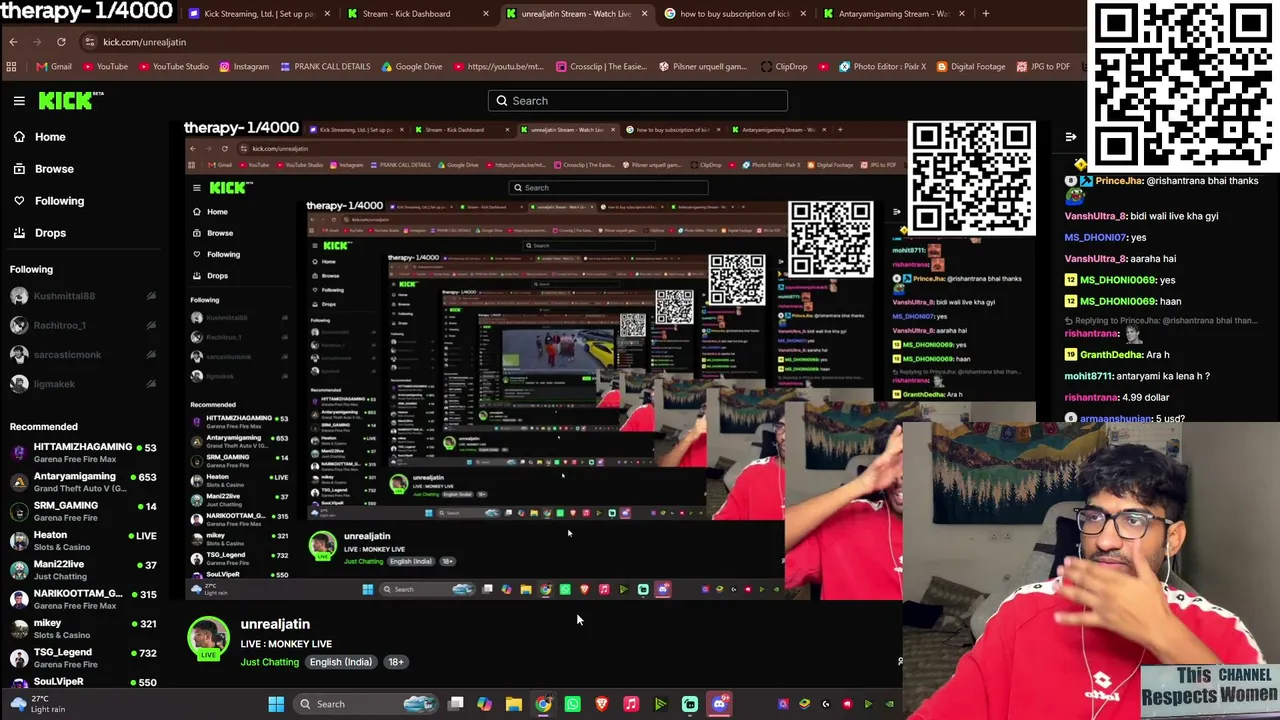This screenshot has height=720, width=1280.
Task: Open the Google Drive bookmark
Action: tap(411, 67)
